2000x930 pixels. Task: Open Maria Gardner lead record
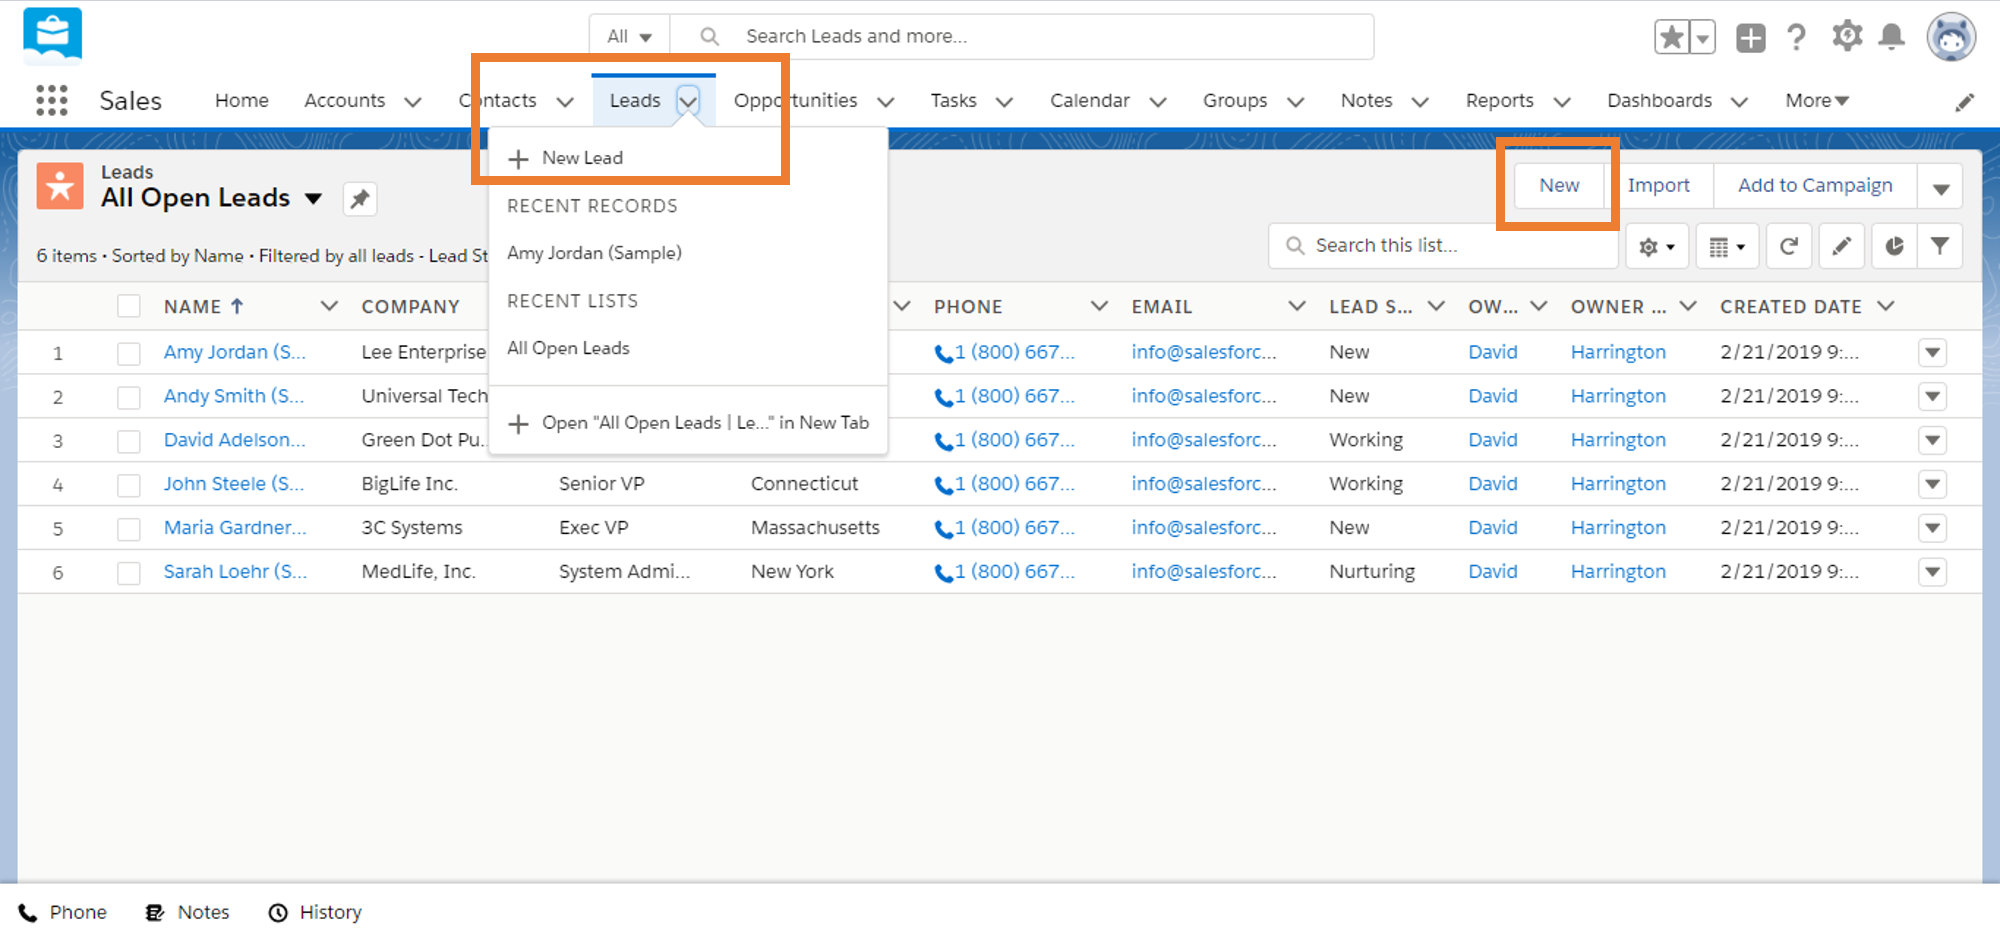click(235, 528)
